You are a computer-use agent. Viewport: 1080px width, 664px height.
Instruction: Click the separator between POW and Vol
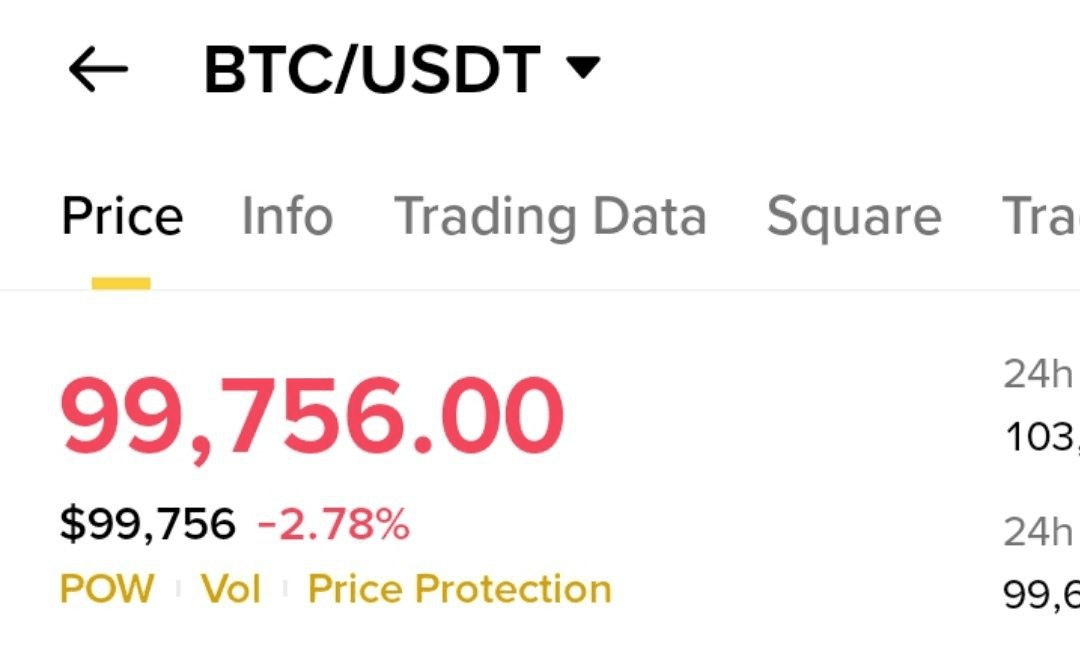(x=178, y=589)
